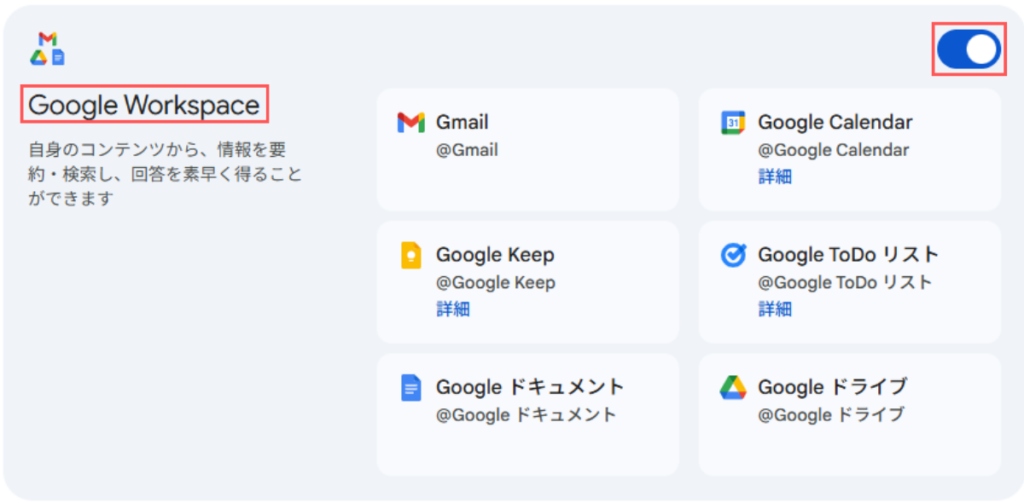
Task: Select the Gmail card title
Action: (462, 123)
